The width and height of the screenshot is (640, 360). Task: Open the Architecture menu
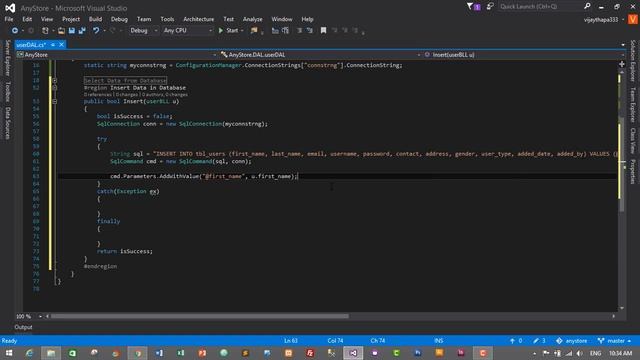(x=198, y=19)
